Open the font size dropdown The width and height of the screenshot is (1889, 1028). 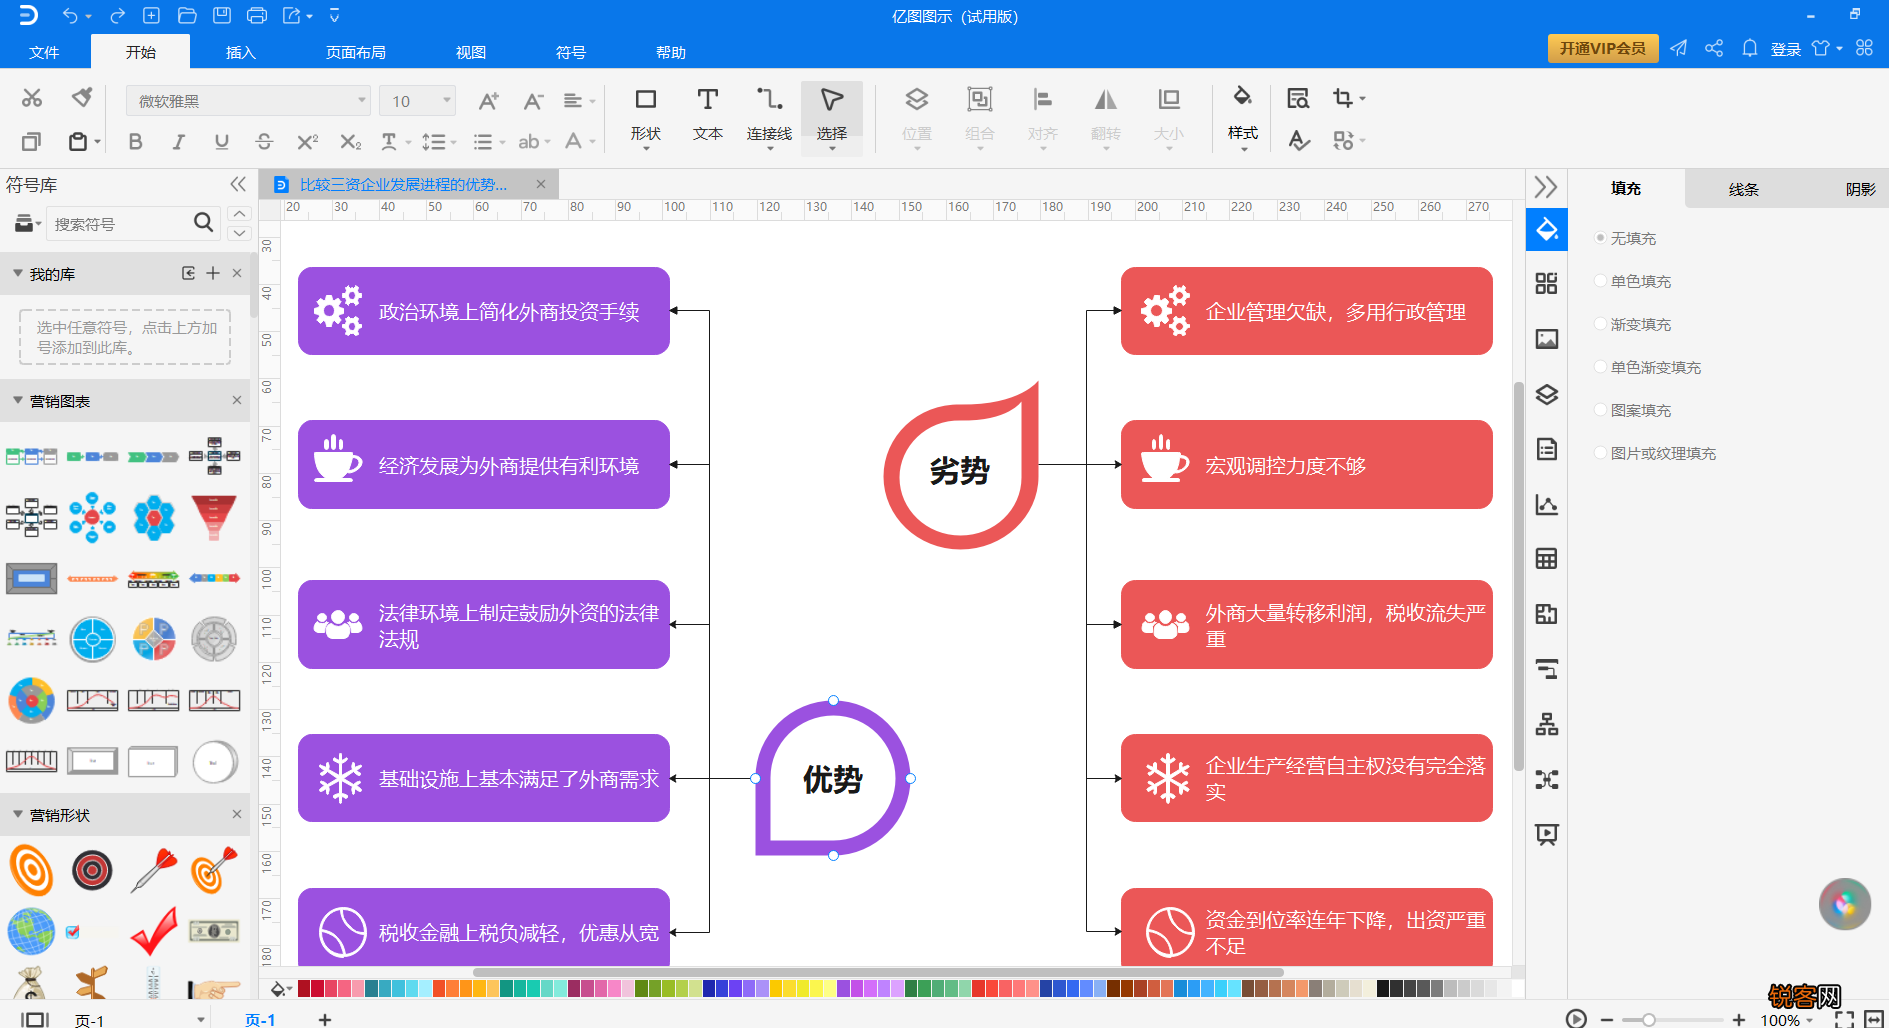446,101
